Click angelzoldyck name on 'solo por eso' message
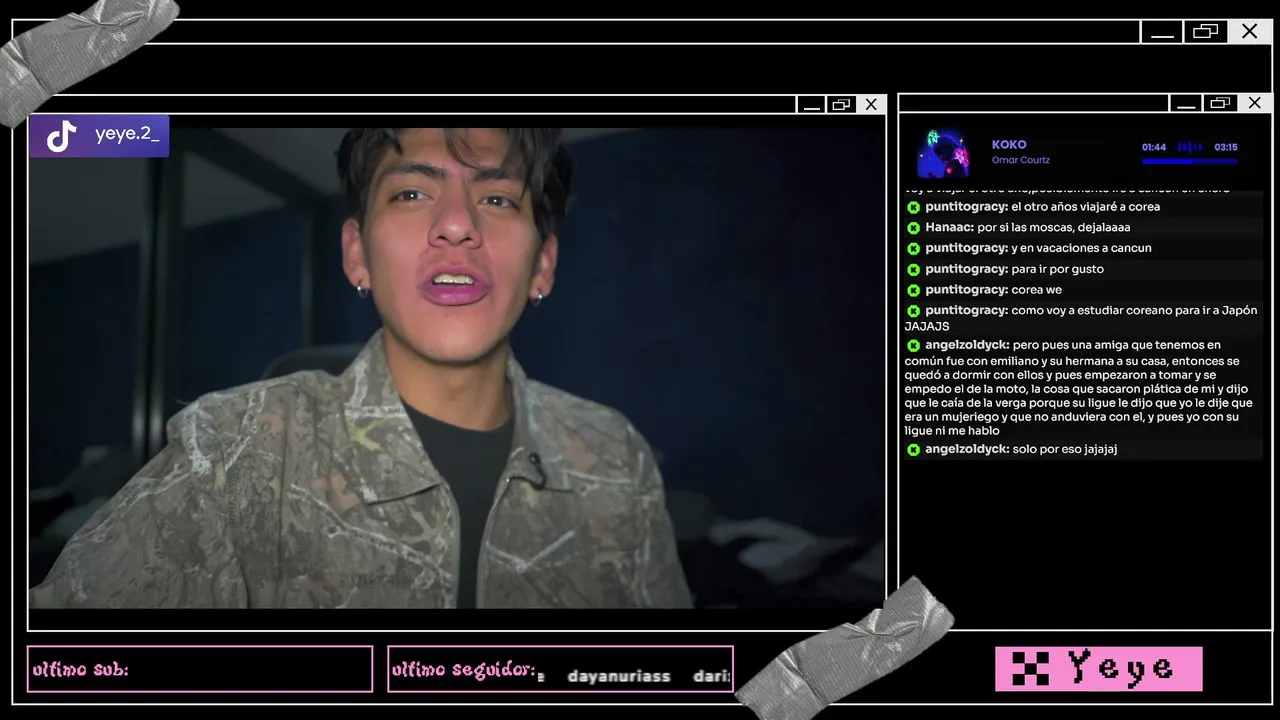 coord(968,449)
